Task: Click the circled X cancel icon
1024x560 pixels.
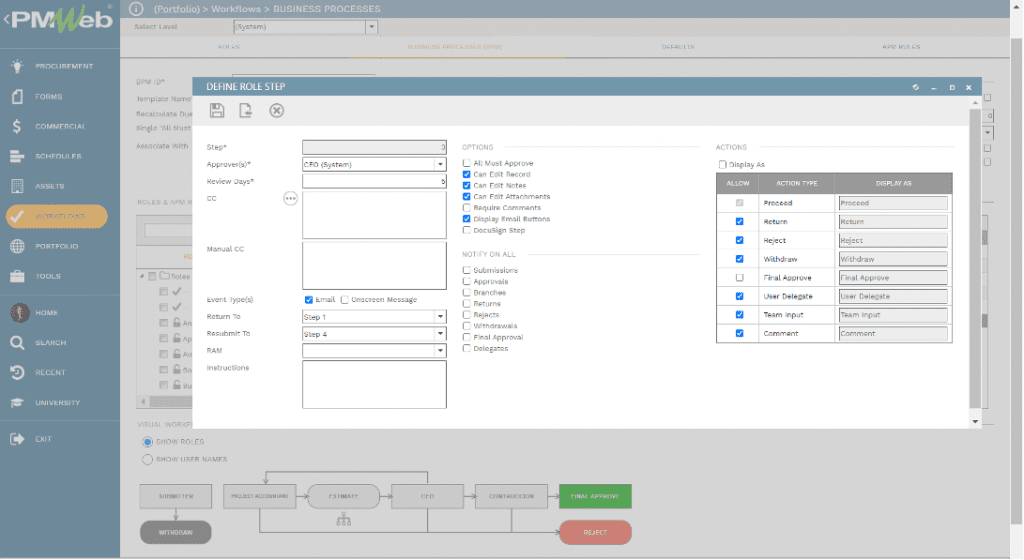Action: pos(277,110)
